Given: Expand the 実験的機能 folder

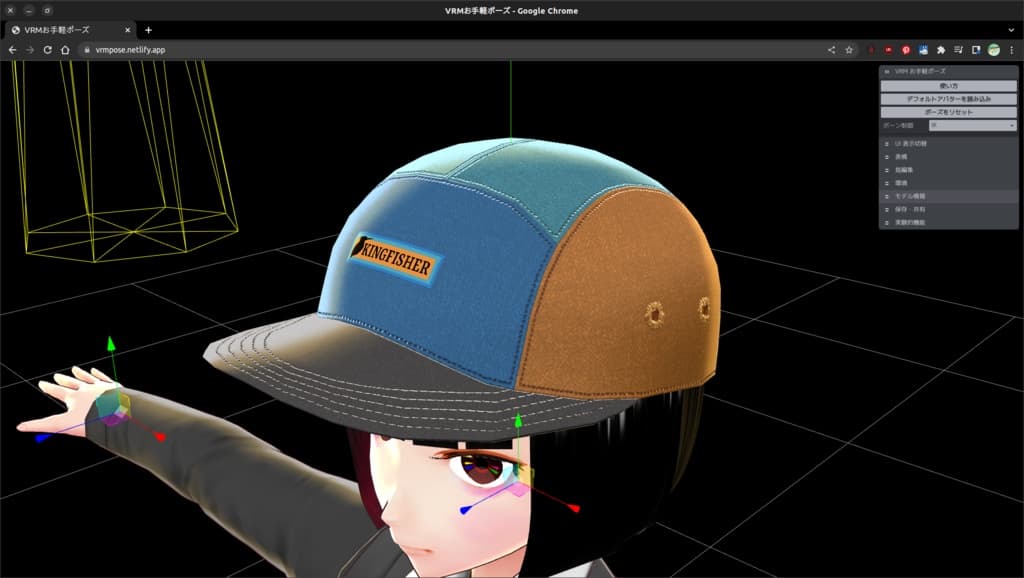Looking at the screenshot, I should (x=948, y=222).
